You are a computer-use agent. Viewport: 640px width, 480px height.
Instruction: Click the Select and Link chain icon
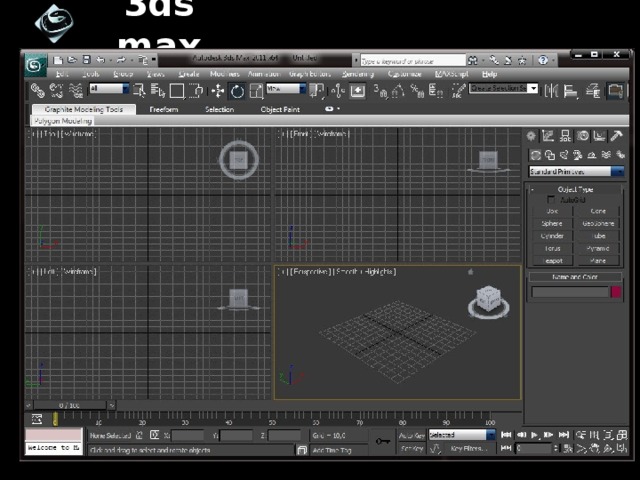tap(38, 91)
